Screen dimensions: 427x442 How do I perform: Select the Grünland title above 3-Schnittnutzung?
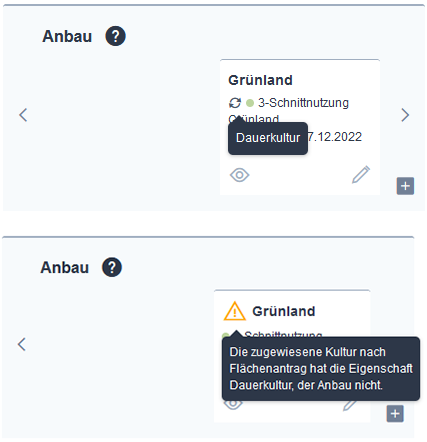click(x=260, y=80)
